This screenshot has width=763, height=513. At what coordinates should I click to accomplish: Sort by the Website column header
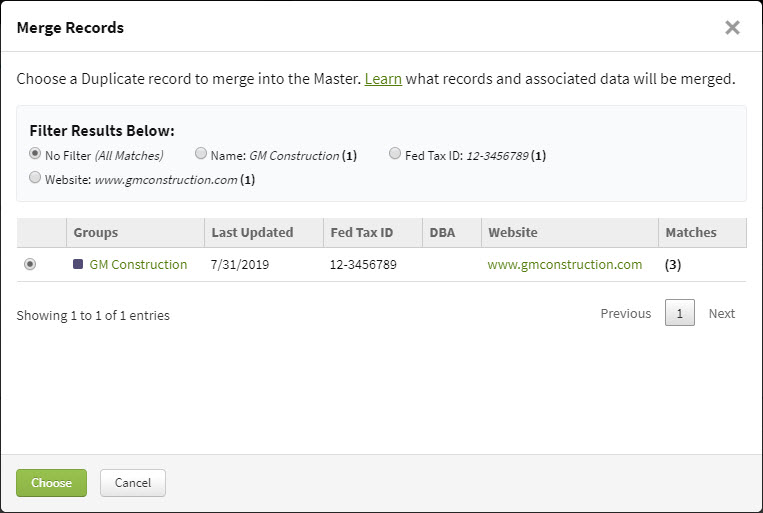pyautogui.click(x=570, y=233)
